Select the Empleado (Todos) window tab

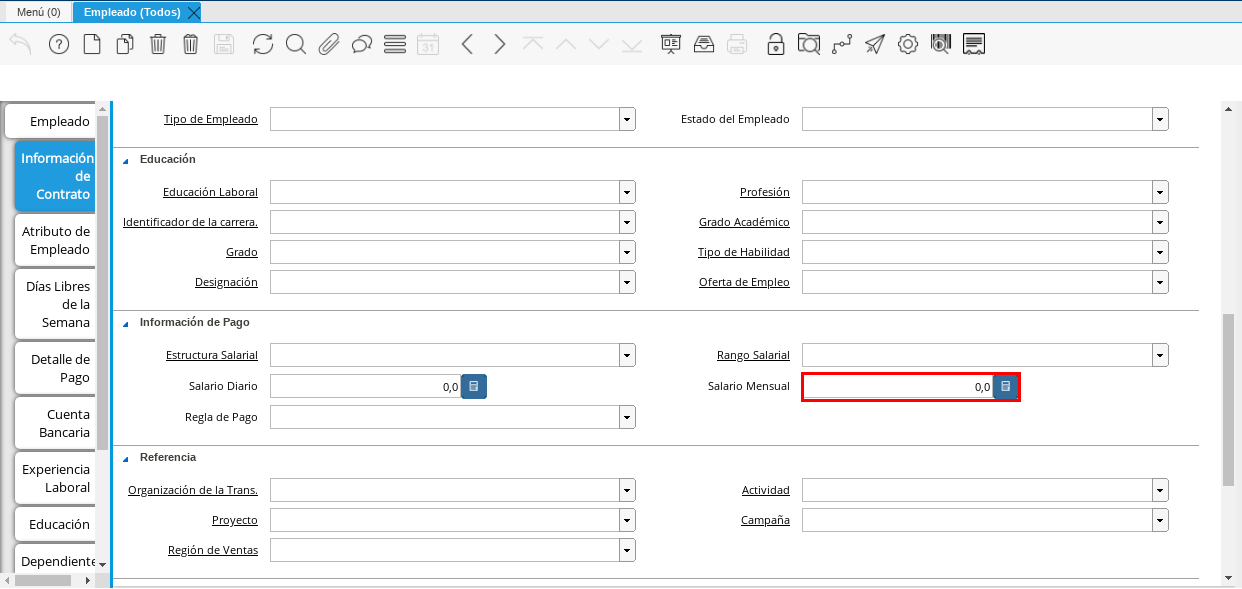(x=132, y=12)
